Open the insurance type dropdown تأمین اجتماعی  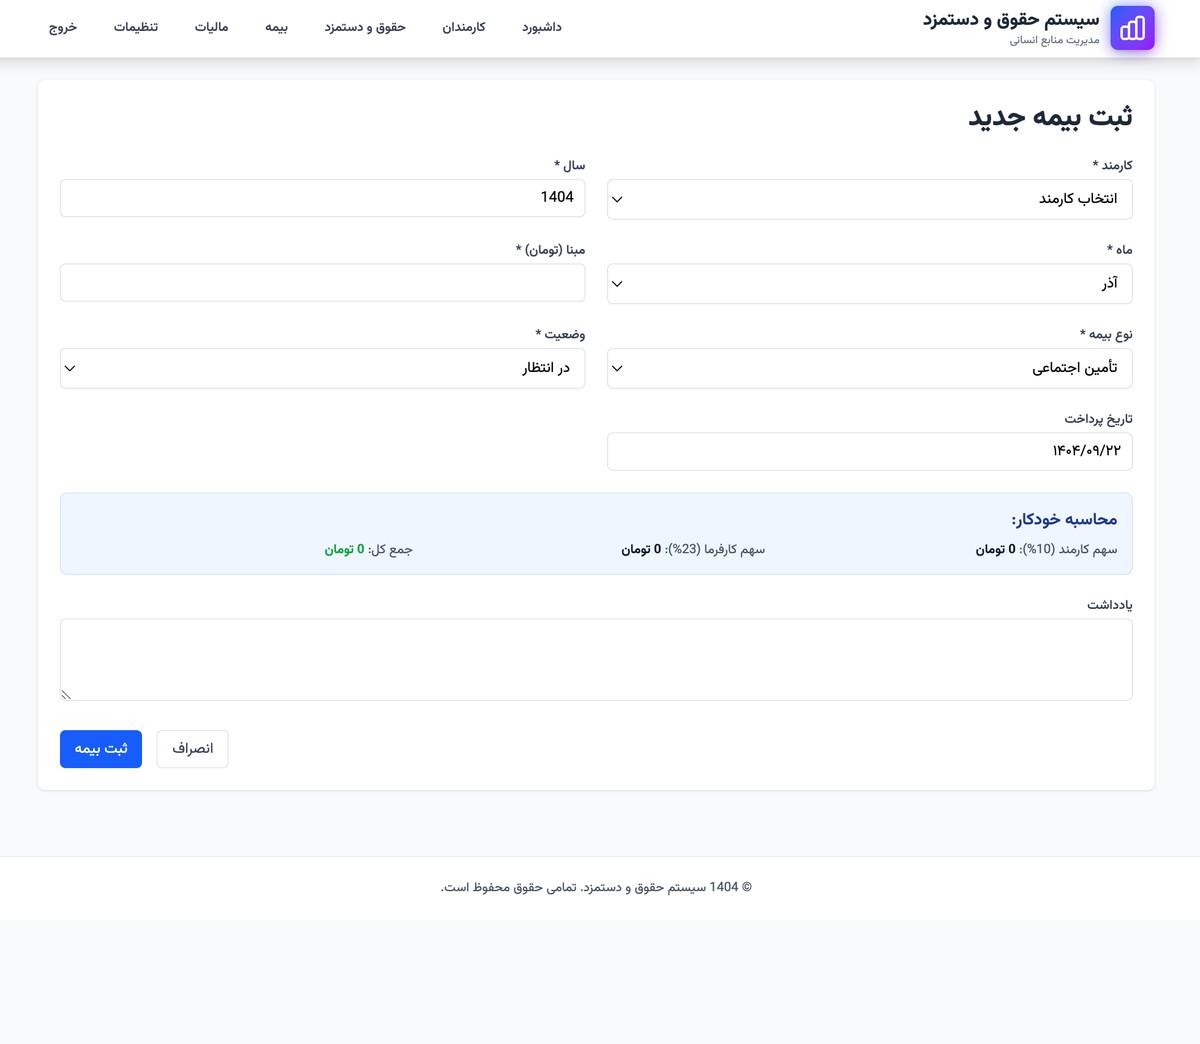tap(869, 368)
